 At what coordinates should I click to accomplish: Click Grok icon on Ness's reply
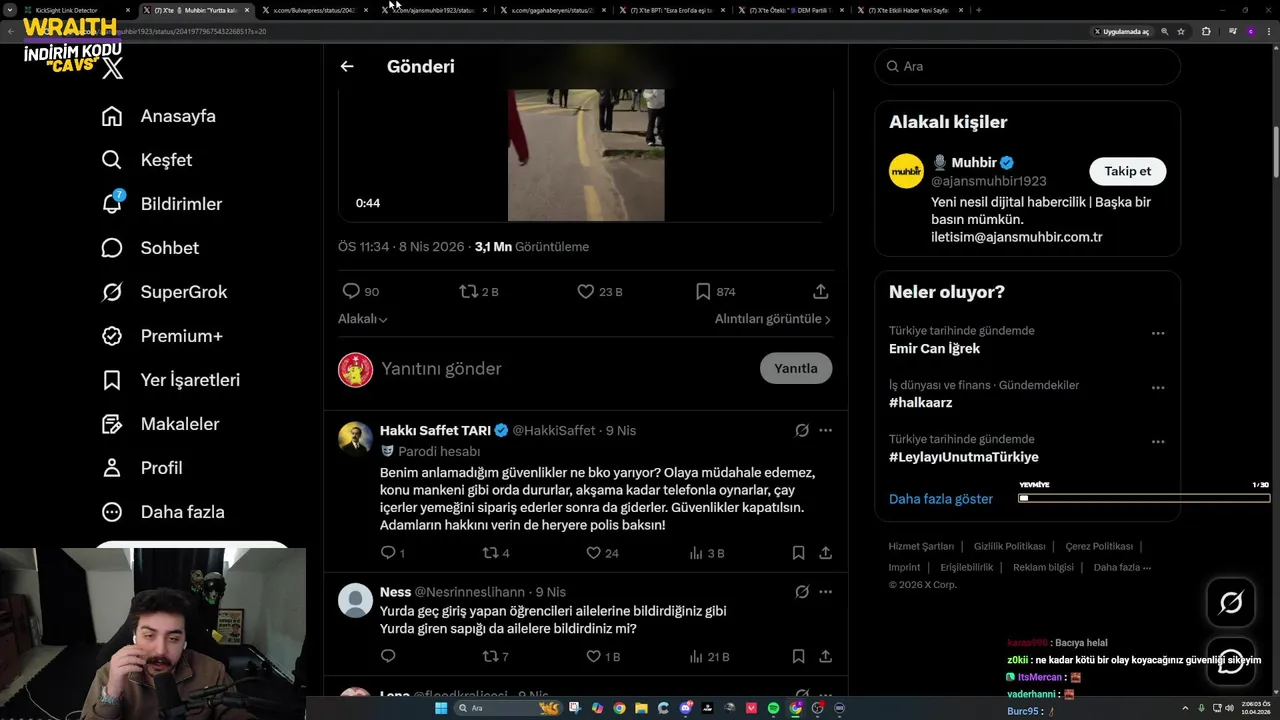[802, 592]
